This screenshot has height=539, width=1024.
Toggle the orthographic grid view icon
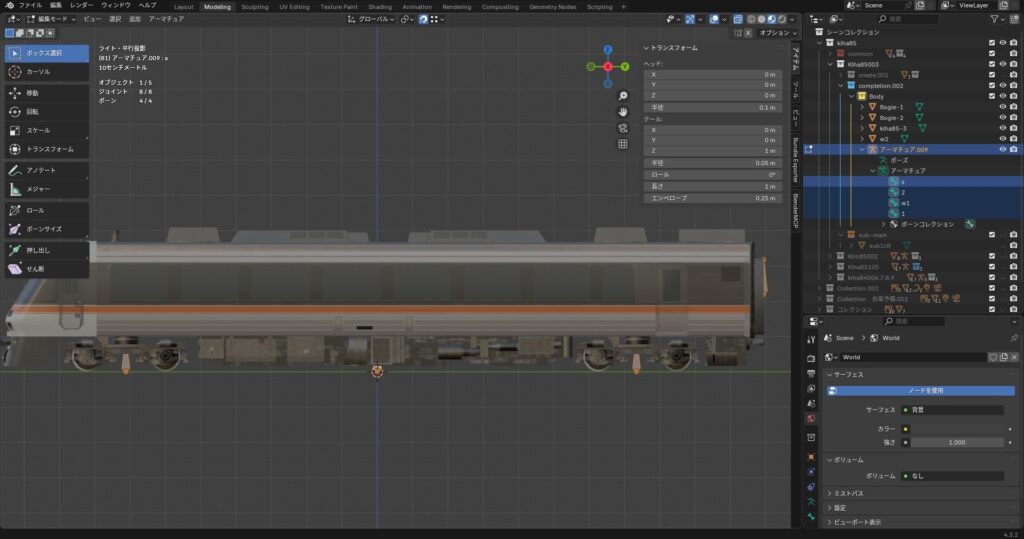(x=623, y=144)
